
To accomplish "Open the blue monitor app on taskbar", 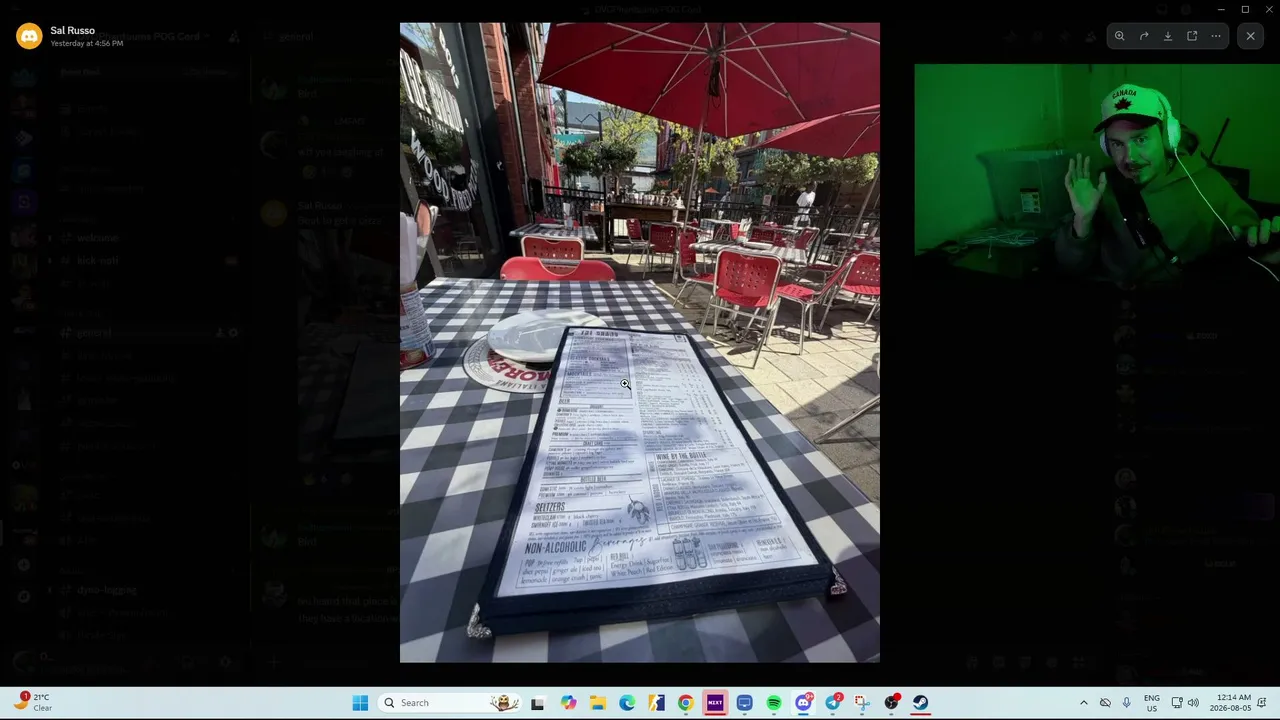I will click(x=744, y=703).
